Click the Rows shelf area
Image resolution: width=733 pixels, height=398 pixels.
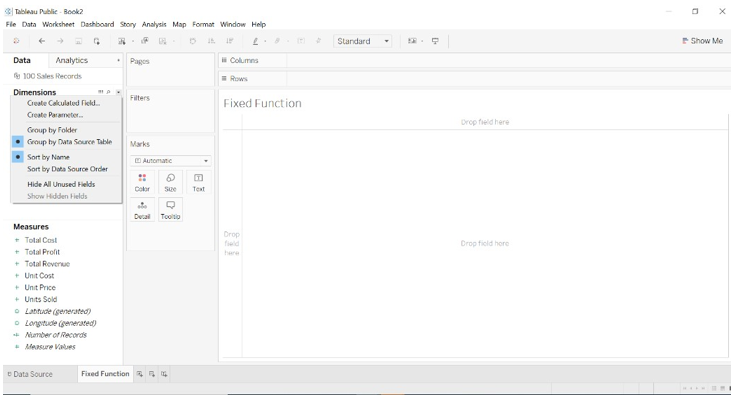point(509,79)
